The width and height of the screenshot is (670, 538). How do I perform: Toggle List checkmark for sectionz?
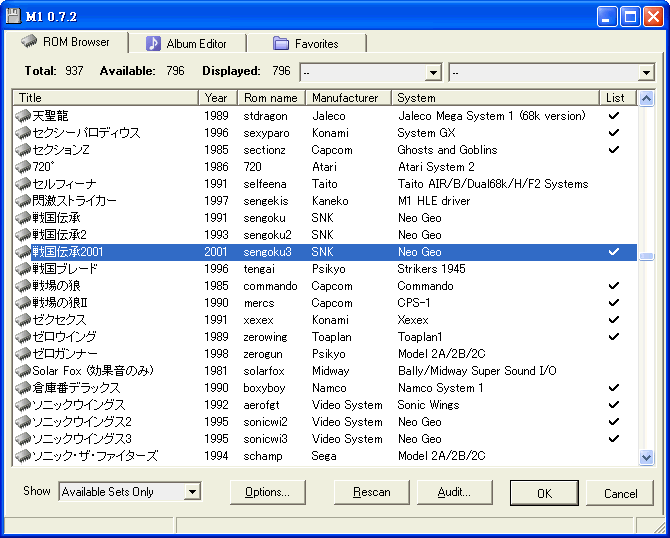pos(614,150)
